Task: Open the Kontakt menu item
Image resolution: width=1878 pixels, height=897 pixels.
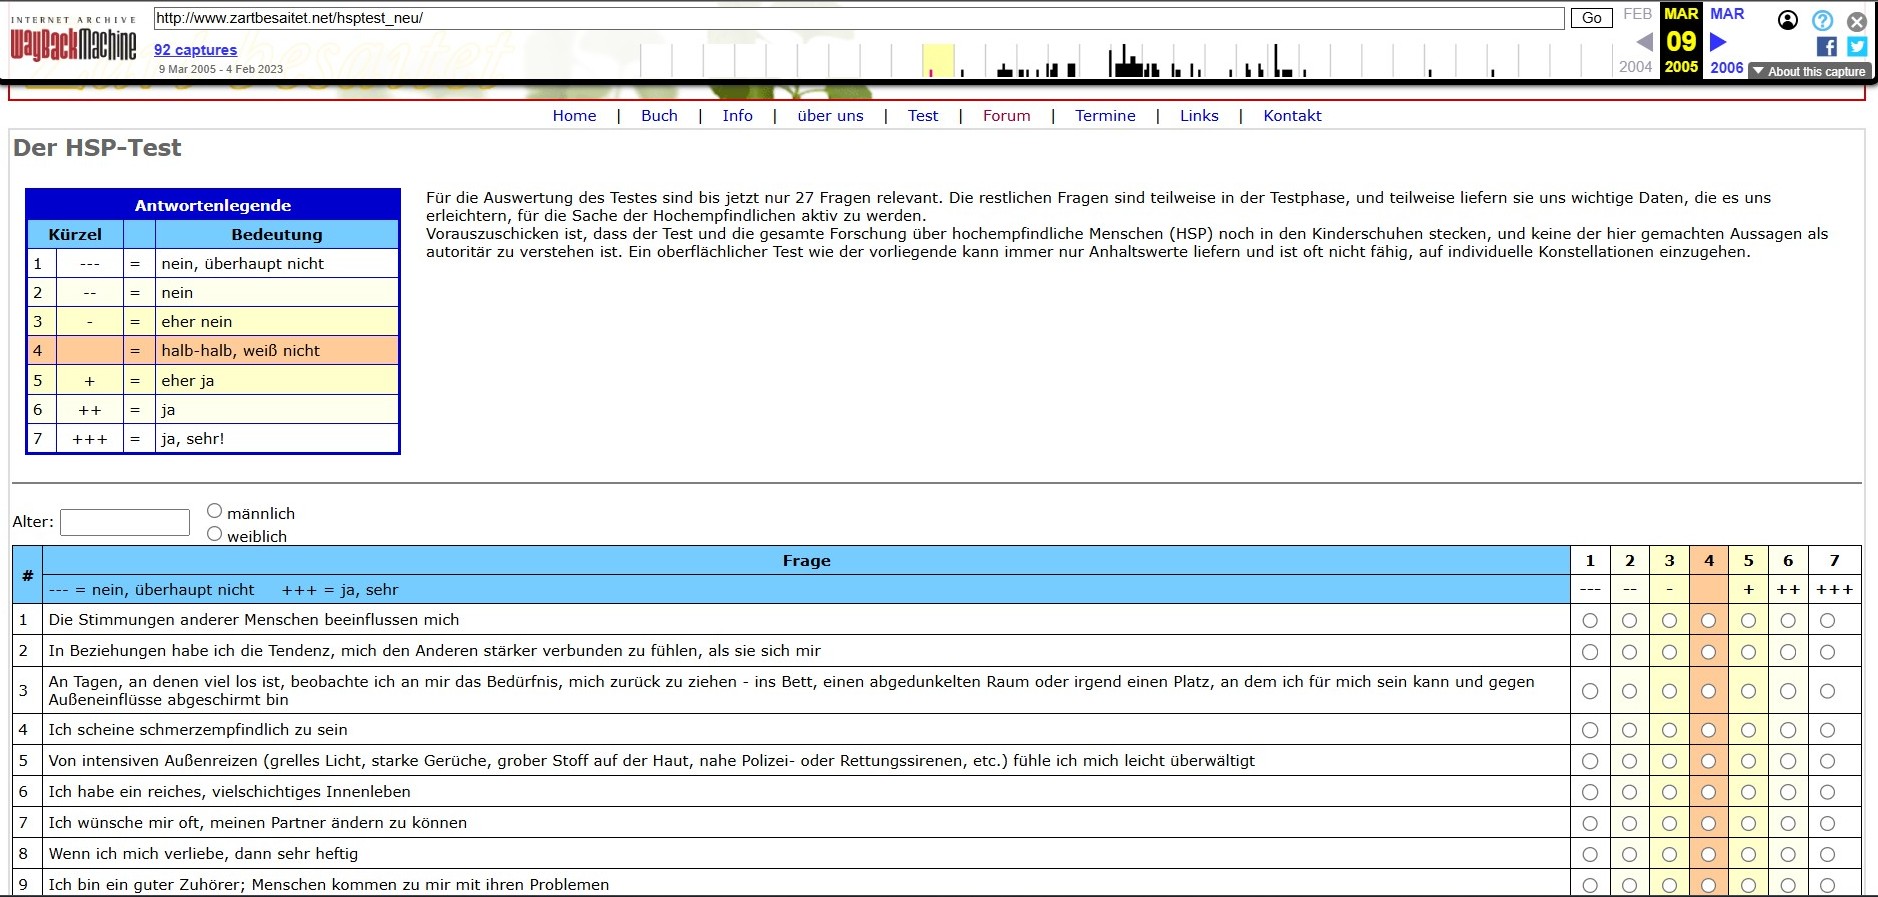Action: click(1292, 116)
